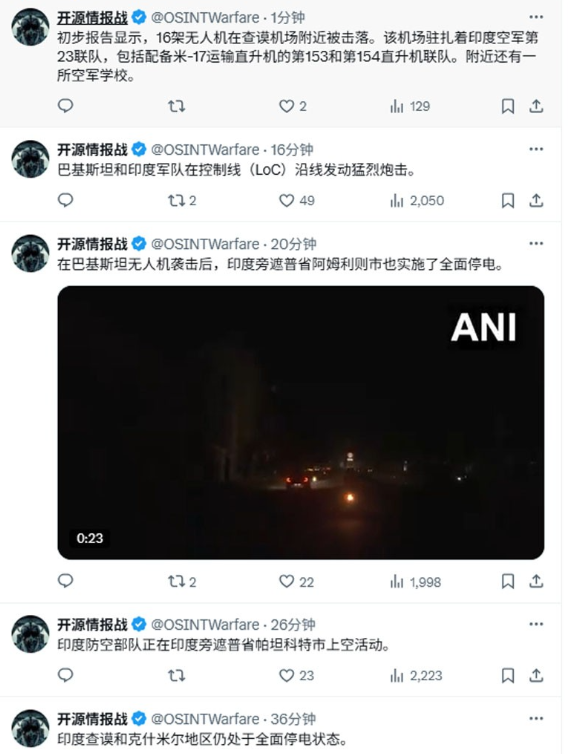Bookmark the tweet with 1,998 views

[x=508, y=581]
